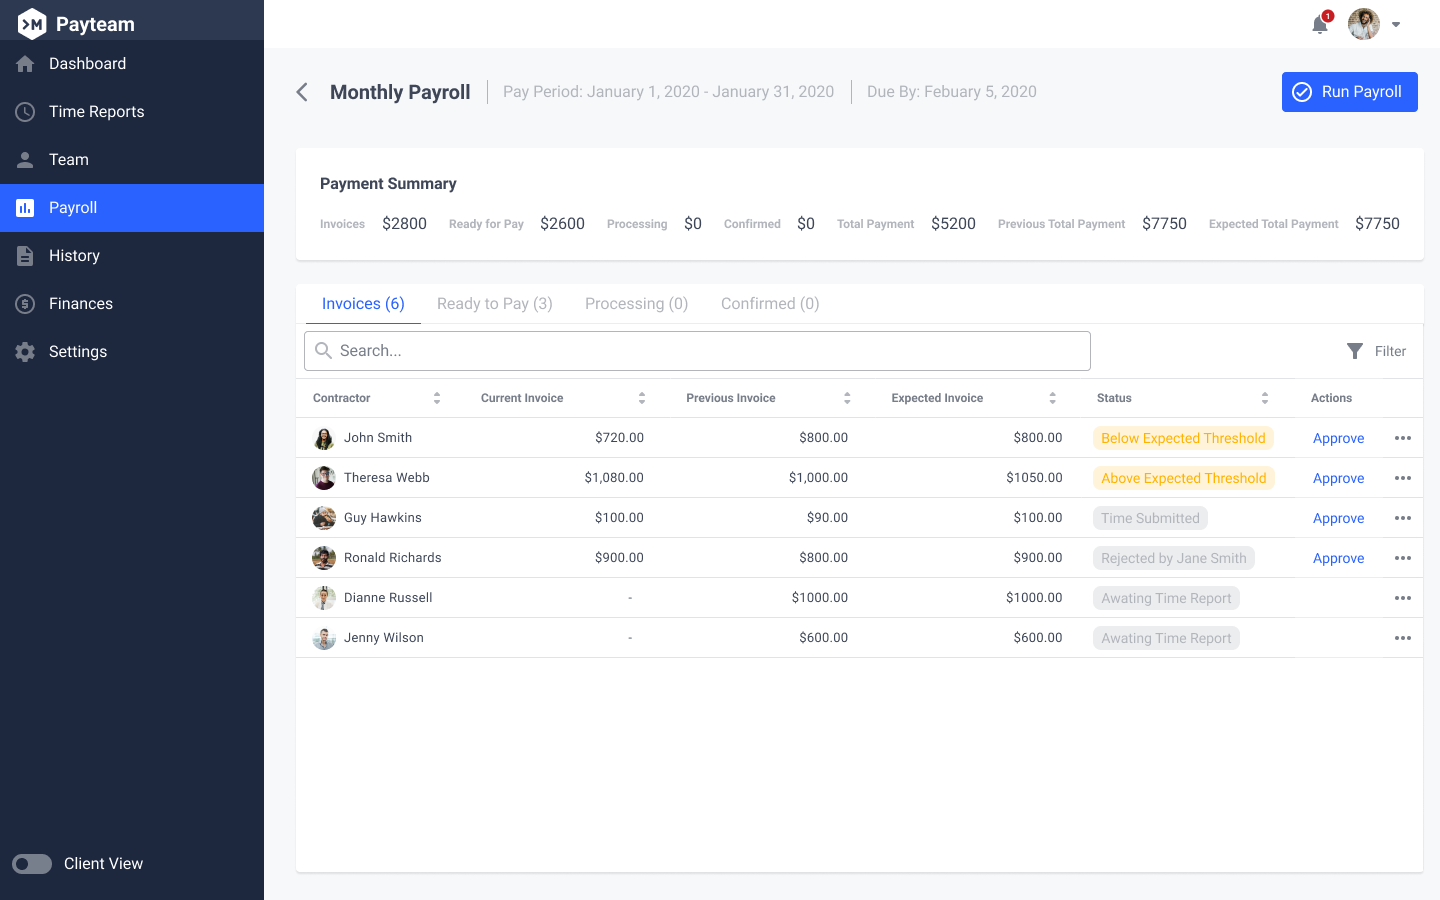Sort the Current Invoice column
The height and width of the screenshot is (900, 1440).
coord(642,398)
